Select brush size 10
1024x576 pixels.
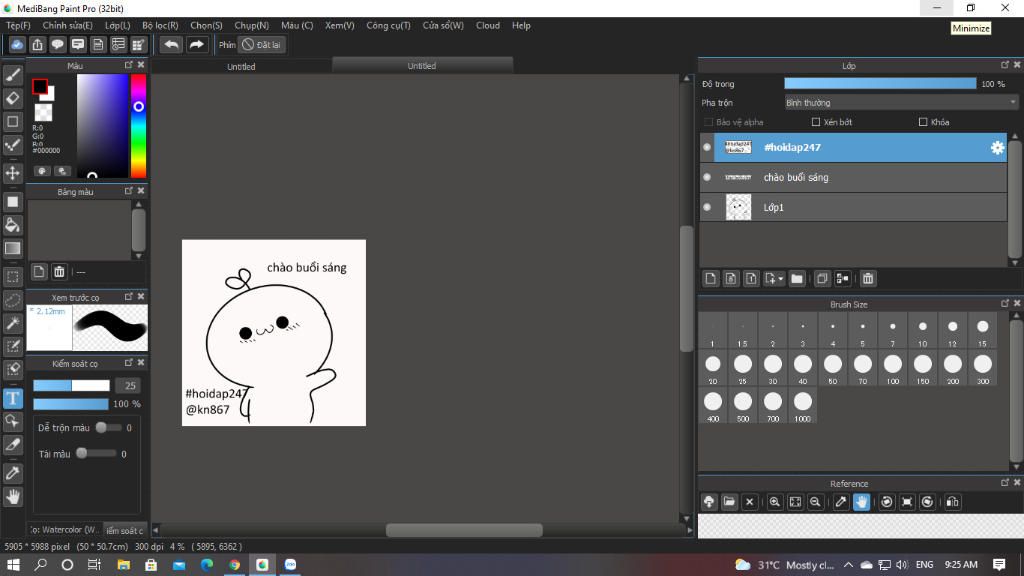click(922, 332)
